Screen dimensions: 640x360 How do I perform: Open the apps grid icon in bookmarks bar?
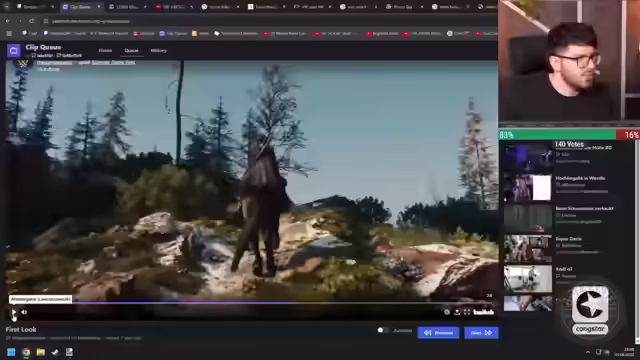[x=9, y=33]
